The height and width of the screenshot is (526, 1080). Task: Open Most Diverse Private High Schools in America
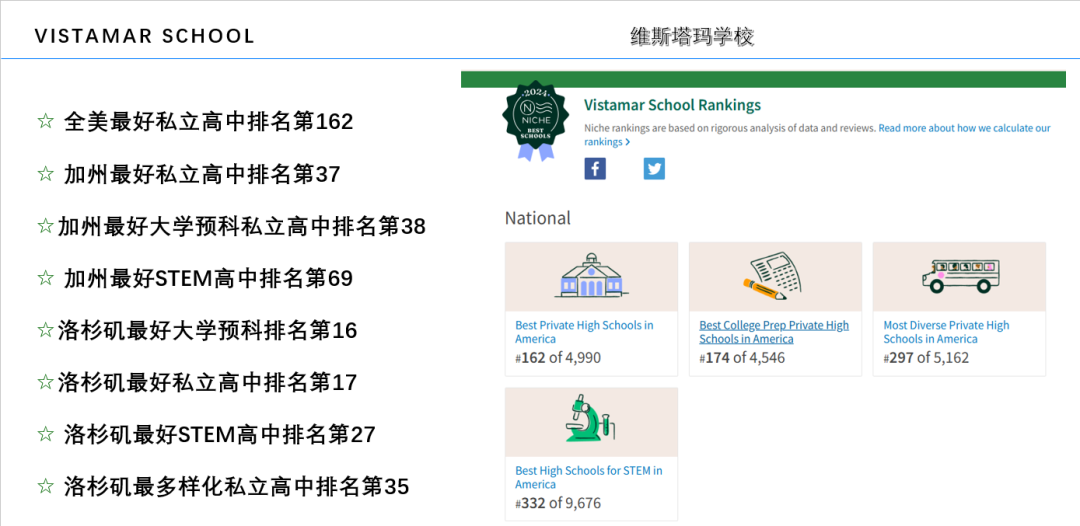[x=946, y=332]
